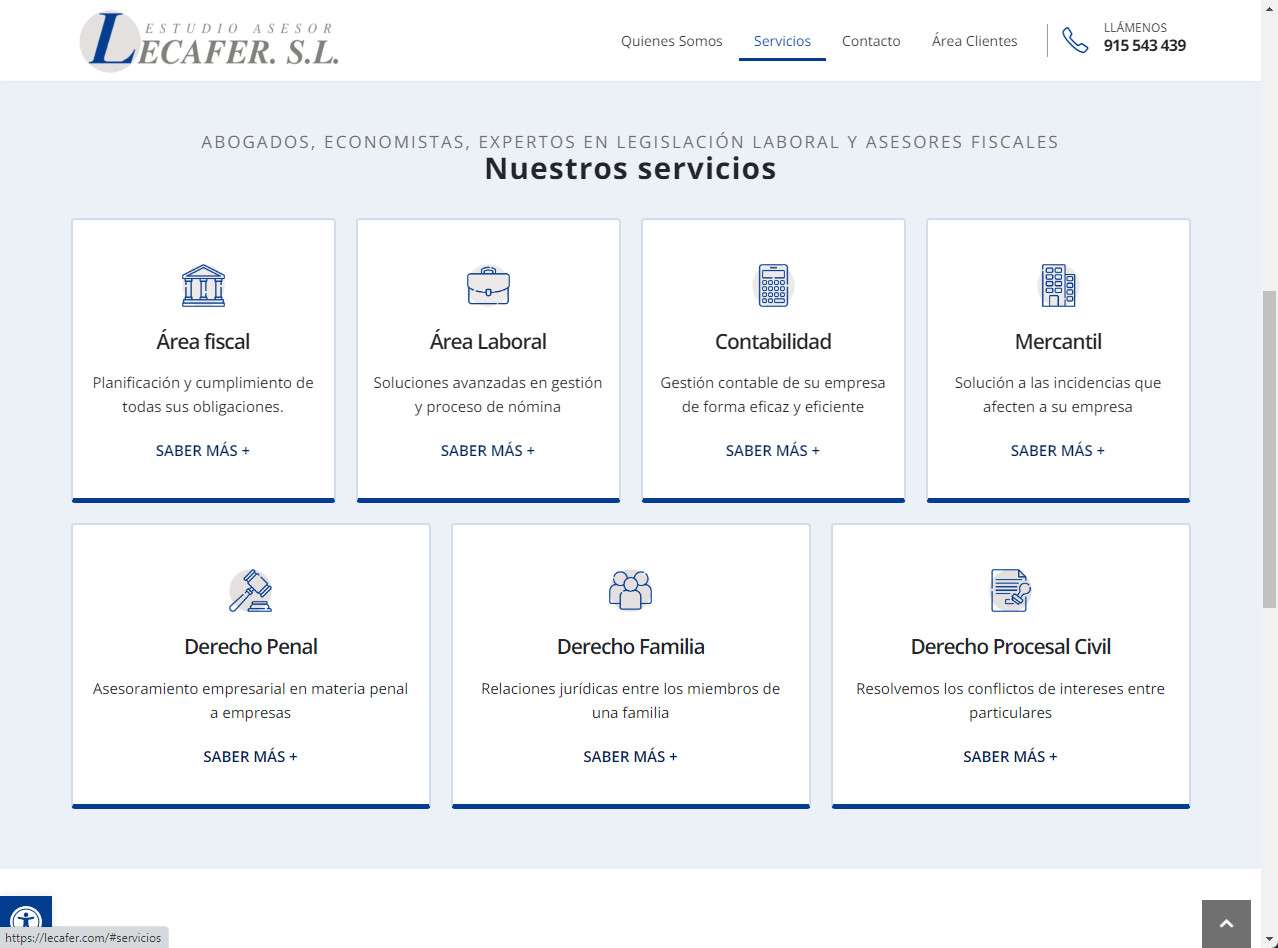Select the Servicios navigation tab
Image resolution: width=1278 pixels, height=948 pixels.
click(x=782, y=41)
